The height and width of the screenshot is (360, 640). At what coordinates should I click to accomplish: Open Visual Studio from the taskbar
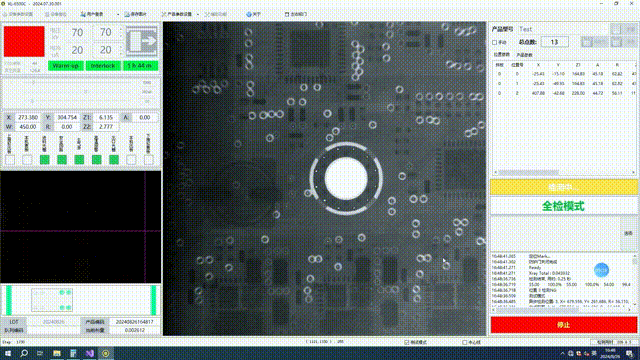[90, 353]
